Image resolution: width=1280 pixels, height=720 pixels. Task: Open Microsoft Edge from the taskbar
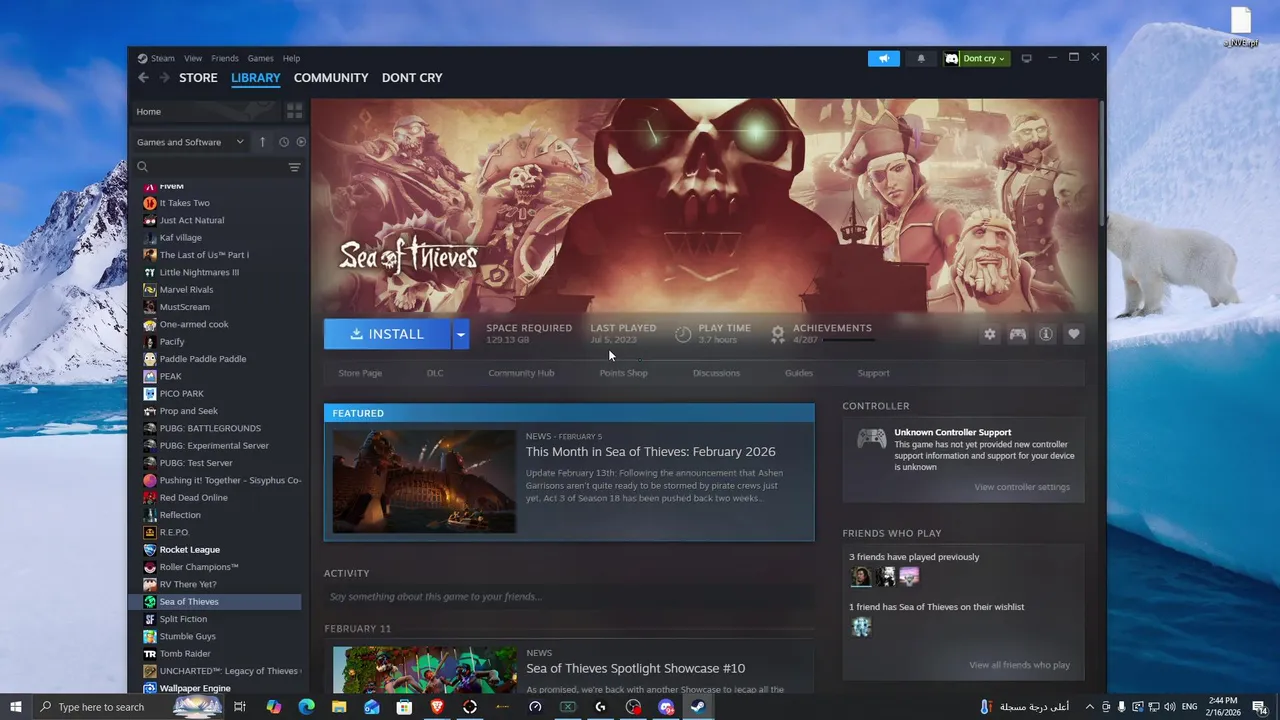(306, 707)
